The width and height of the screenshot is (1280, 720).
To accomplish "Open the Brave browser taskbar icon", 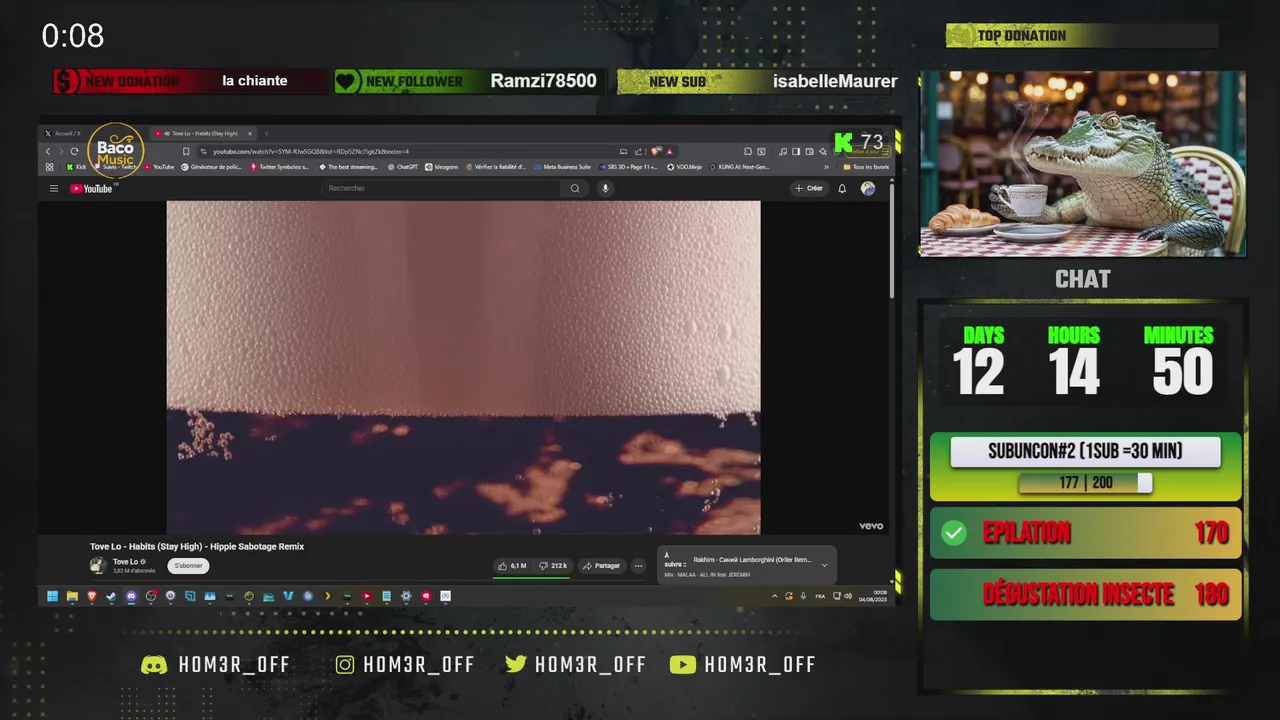I will 92,596.
